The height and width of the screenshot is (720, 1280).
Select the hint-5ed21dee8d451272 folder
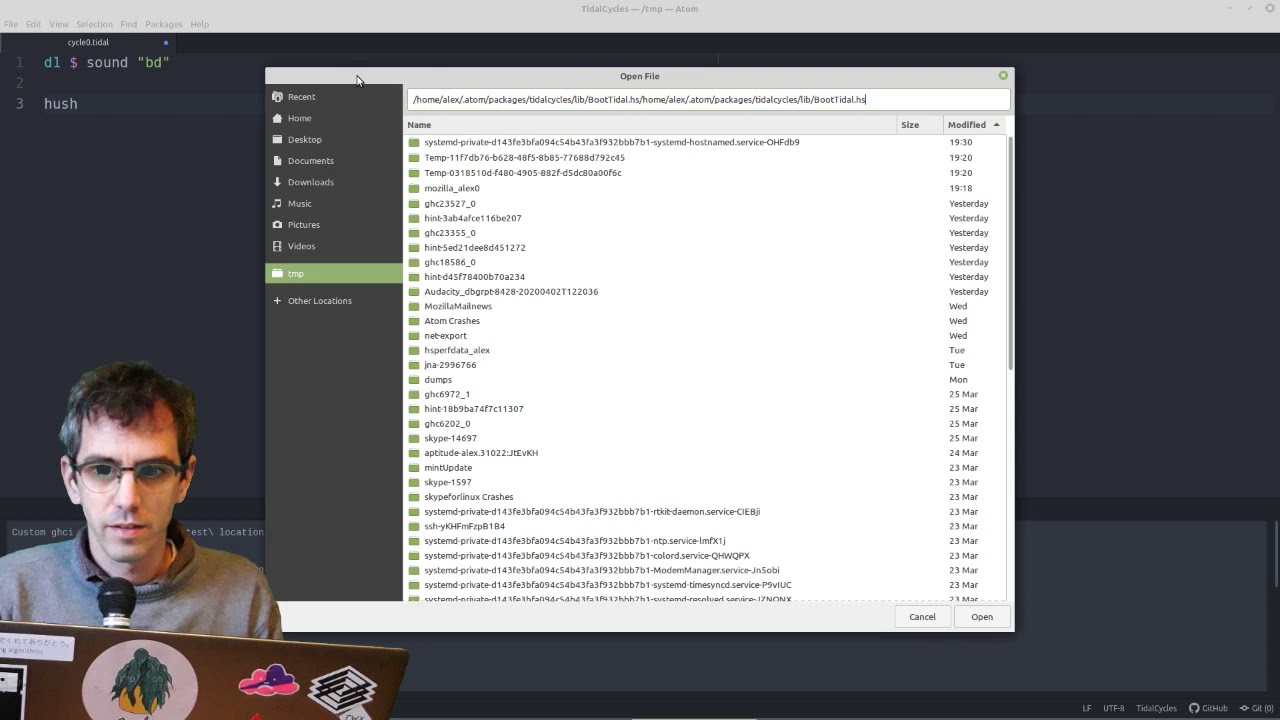tap(705, 247)
